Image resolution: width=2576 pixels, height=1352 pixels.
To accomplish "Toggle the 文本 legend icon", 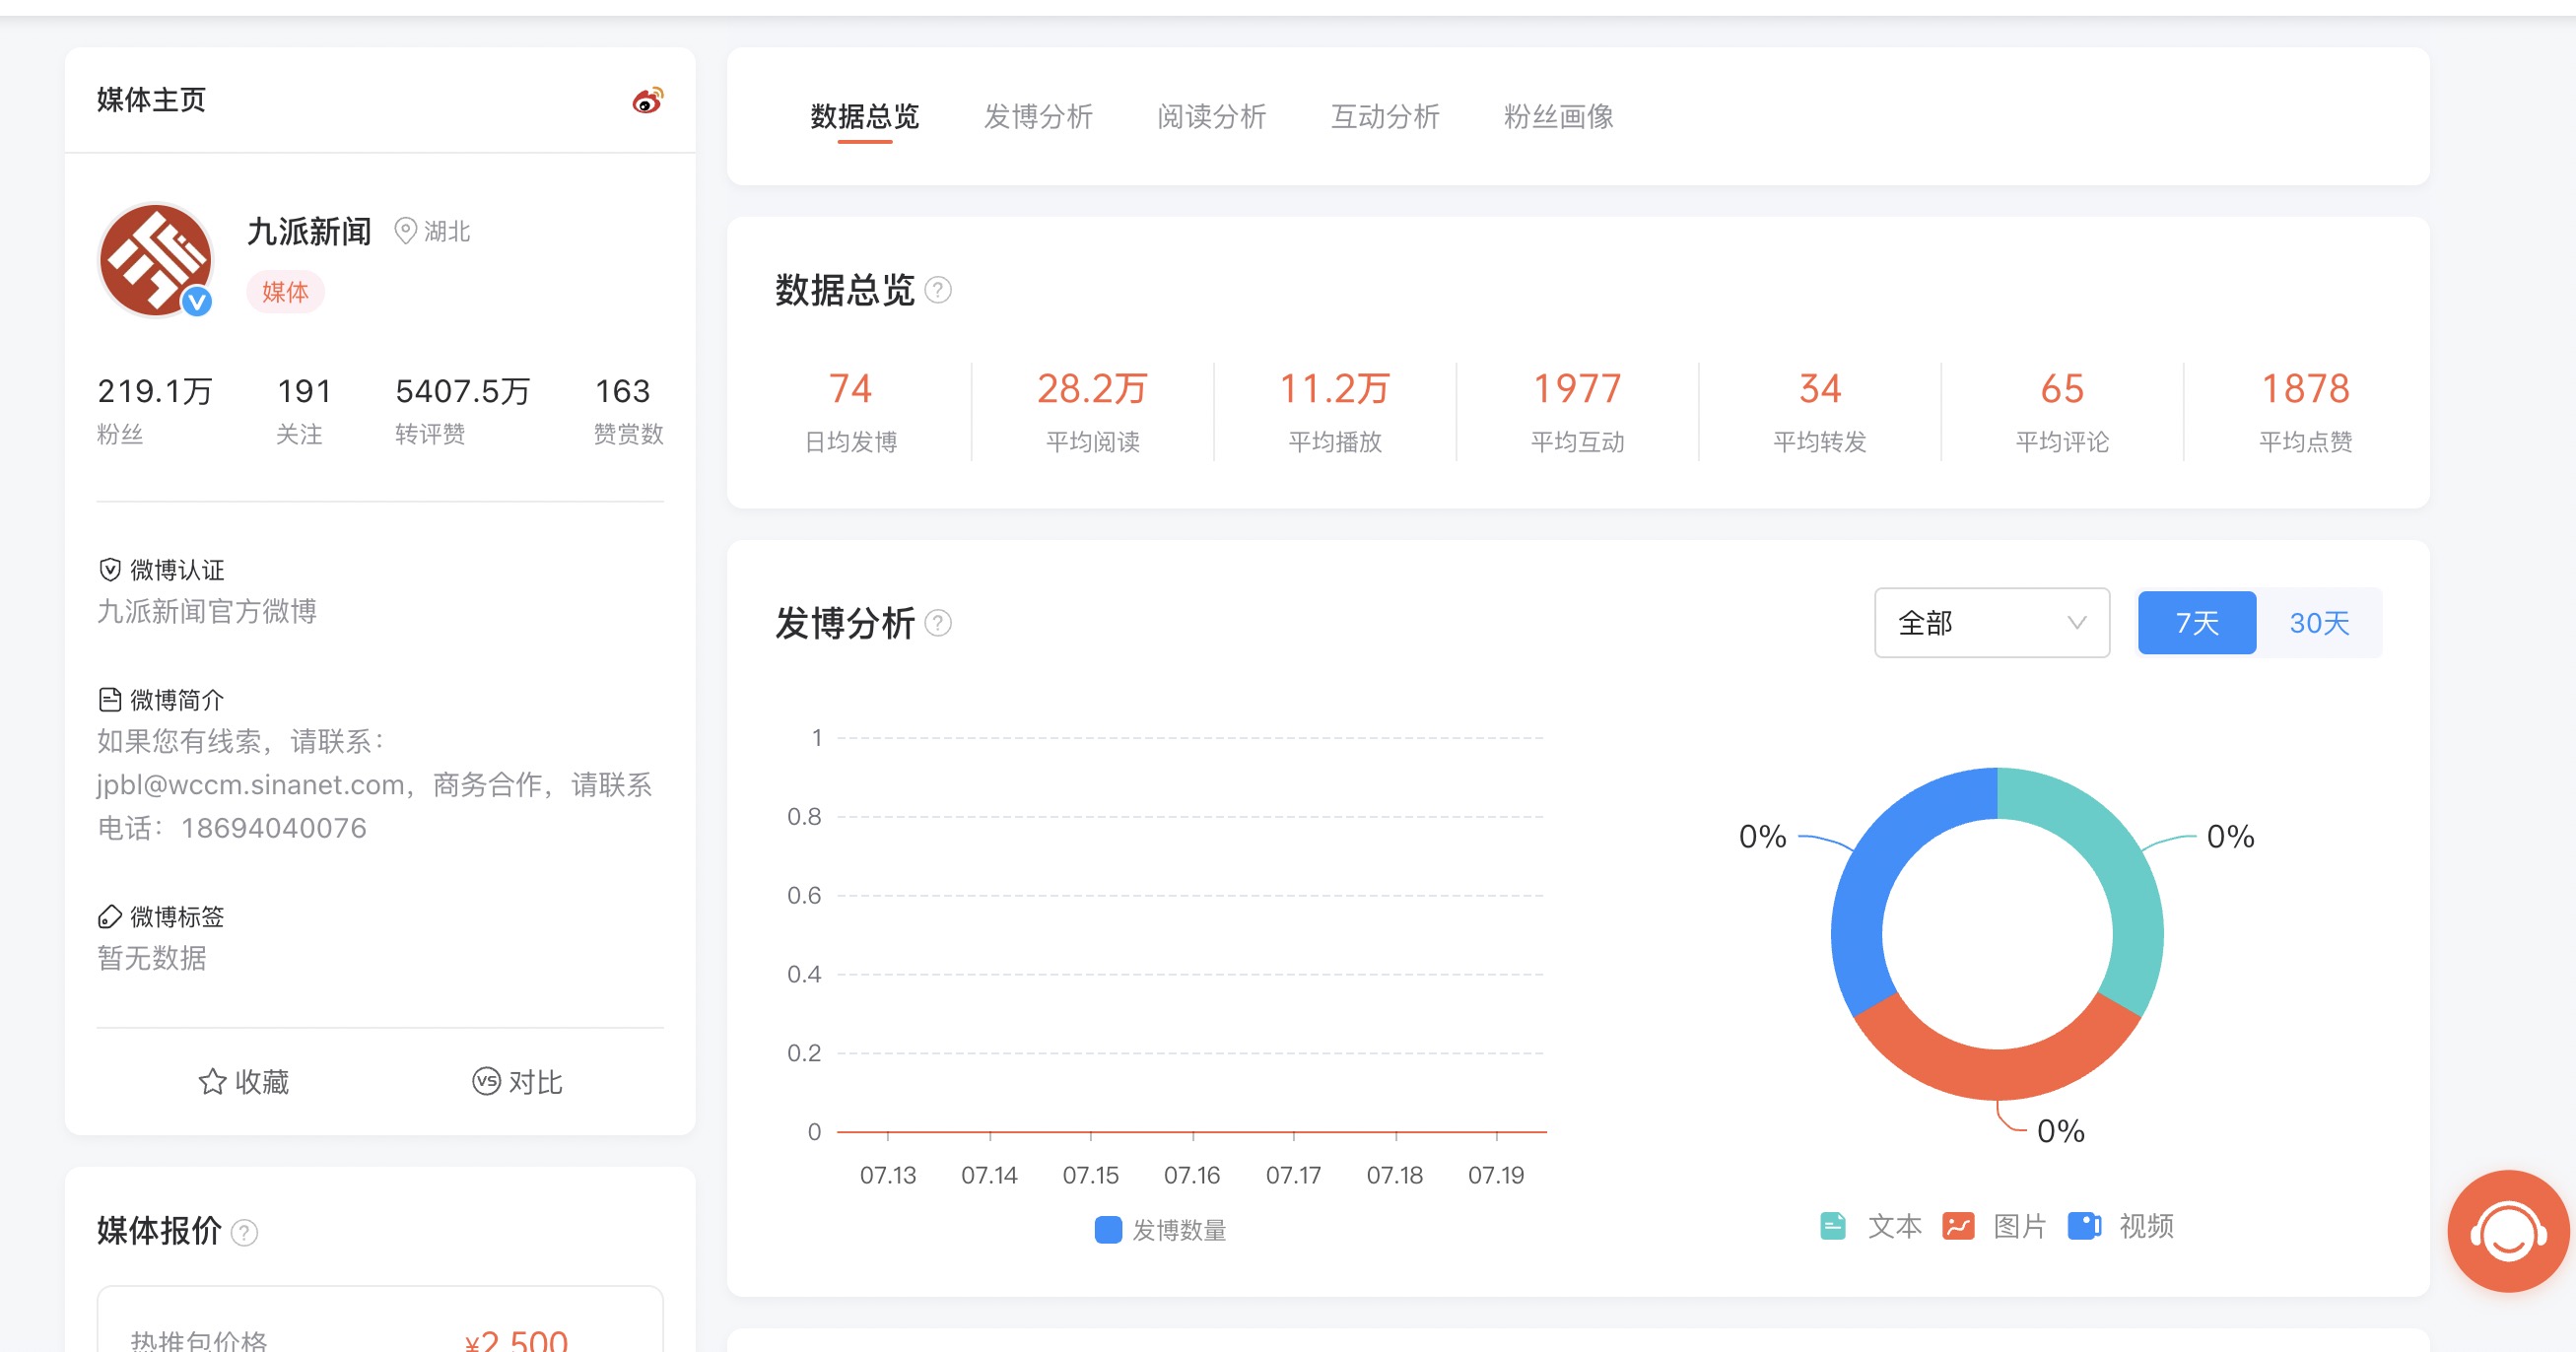I will point(1833,1226).
